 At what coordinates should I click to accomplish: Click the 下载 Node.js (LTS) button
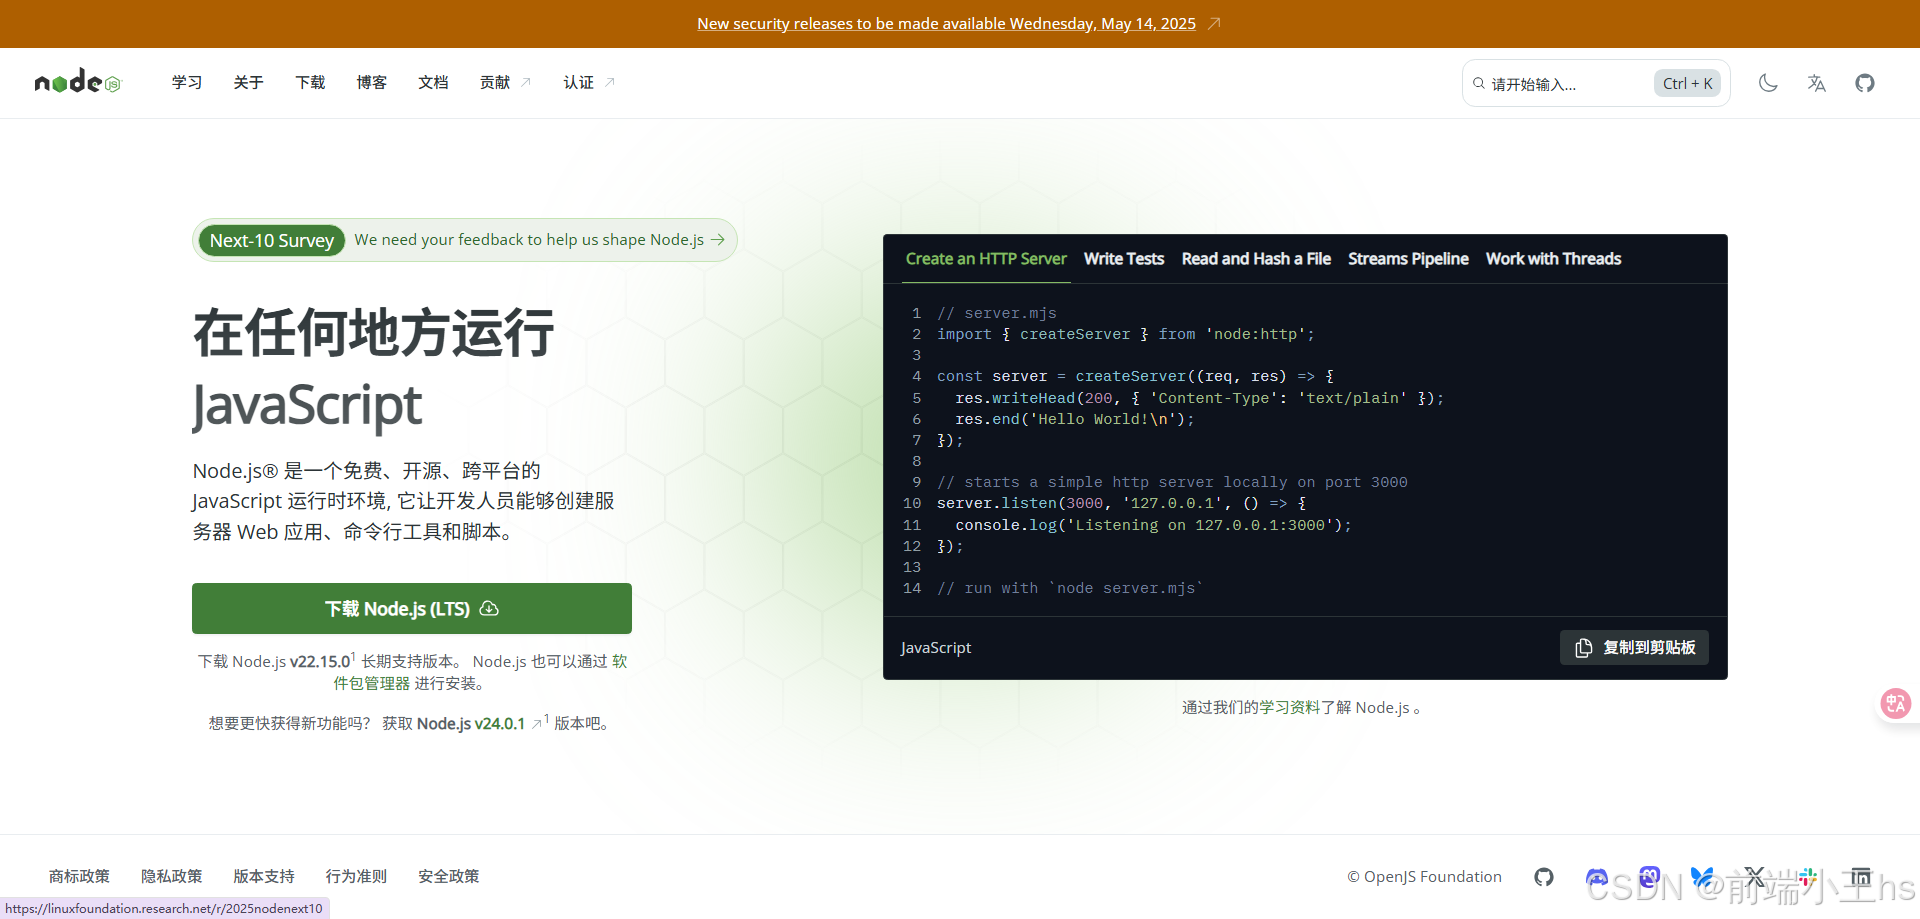coord(412,608)
